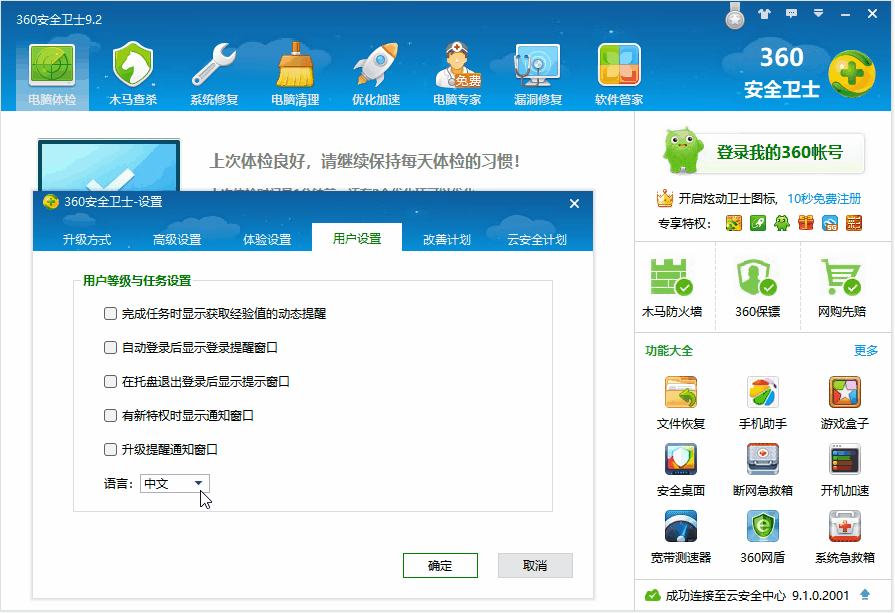Open 木马防火墙 firewall
Image resolution: width=895 pixels, height=613 pixels.
click(672, 288)
